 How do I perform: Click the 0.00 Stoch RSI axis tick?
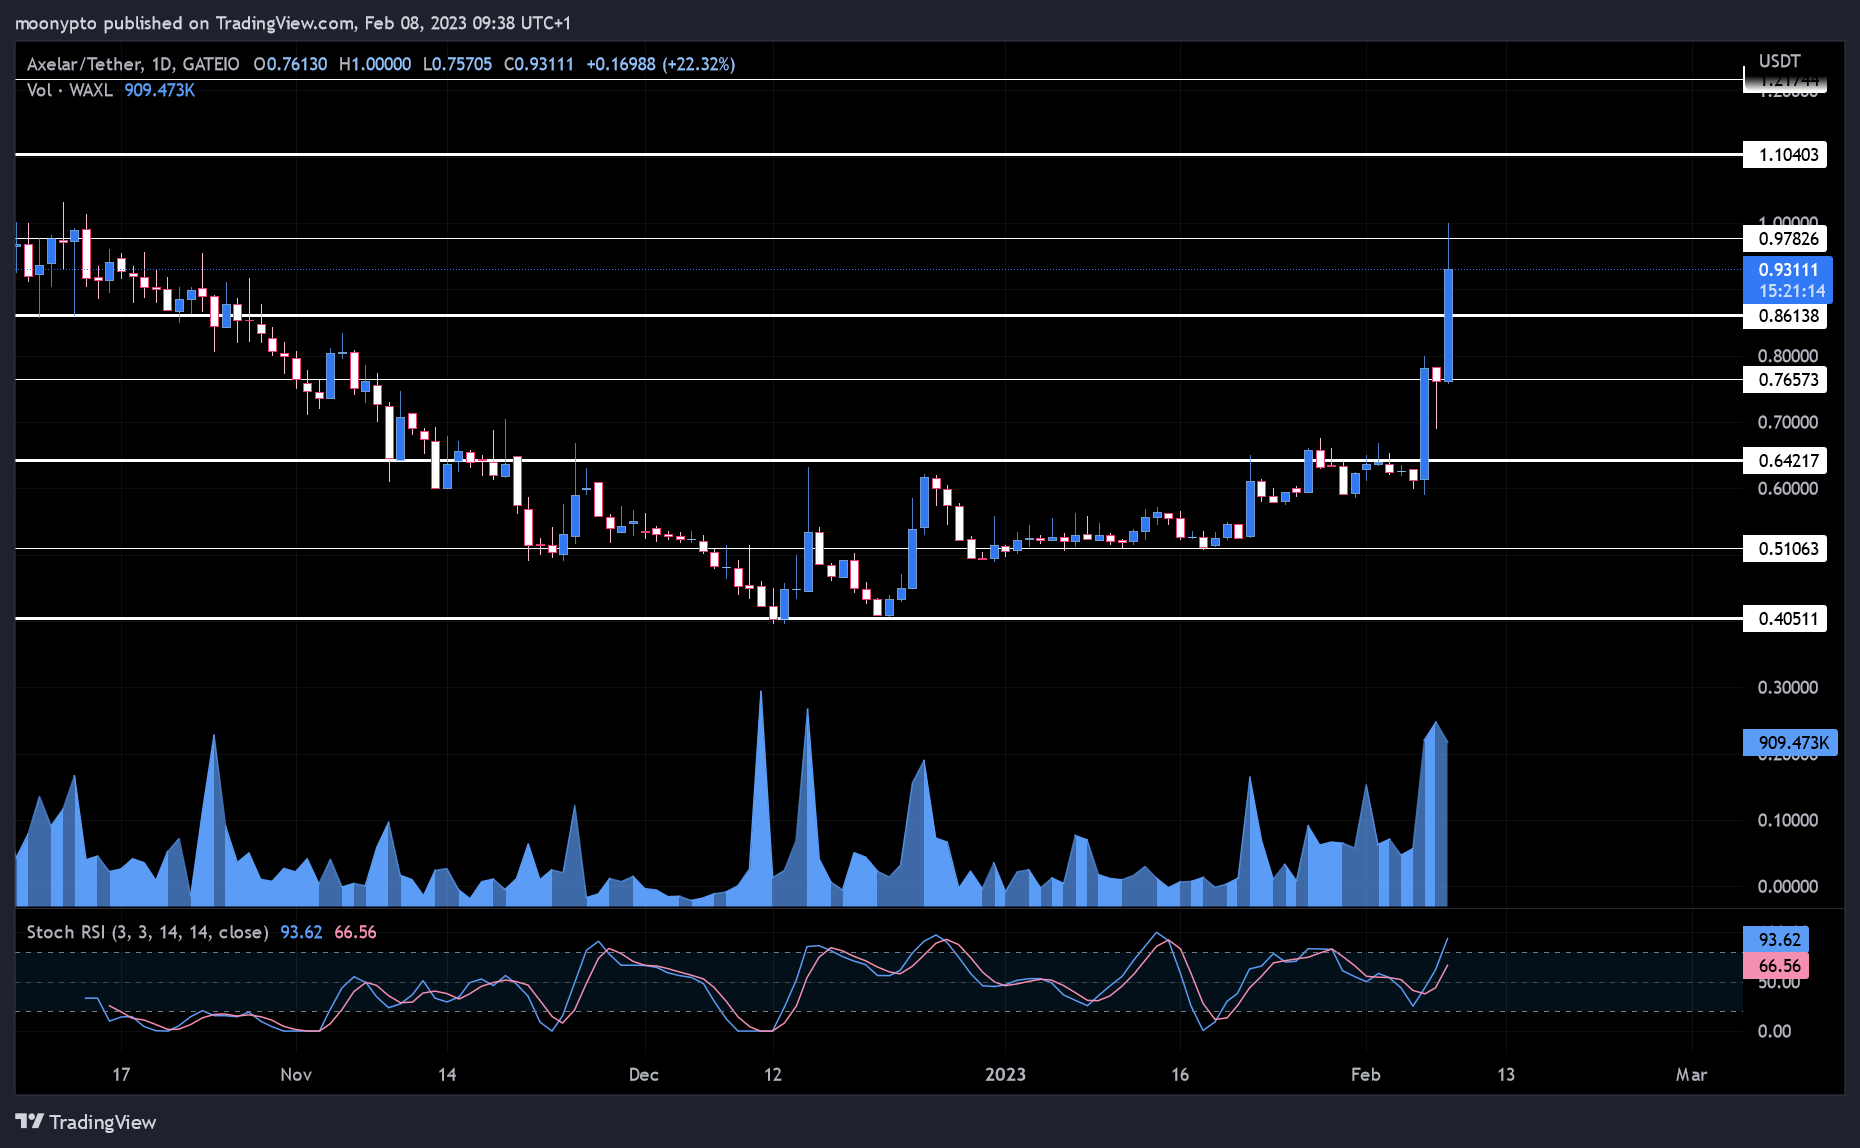tap(1775, 1032)
